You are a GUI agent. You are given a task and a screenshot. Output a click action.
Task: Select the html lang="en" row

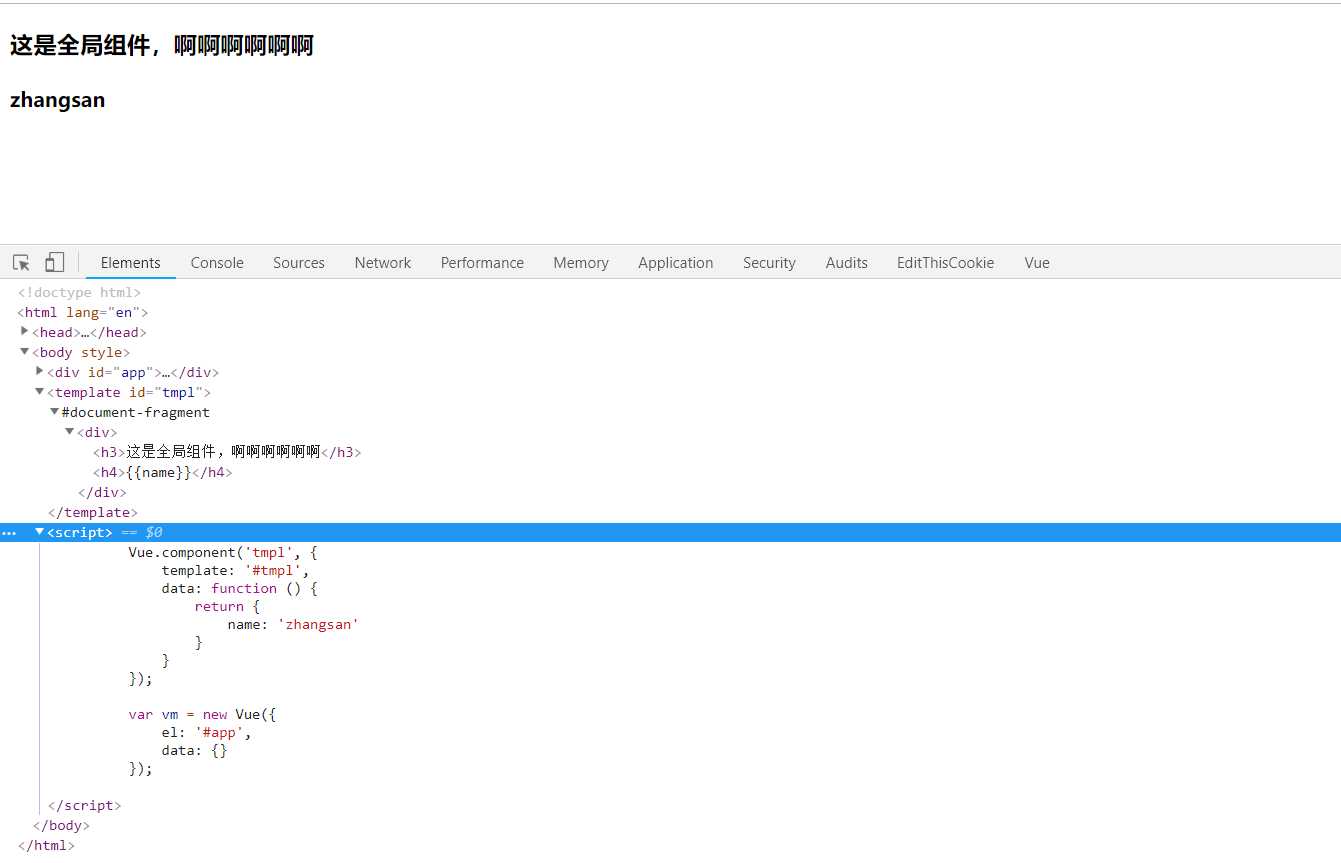[x=82, y=312]
